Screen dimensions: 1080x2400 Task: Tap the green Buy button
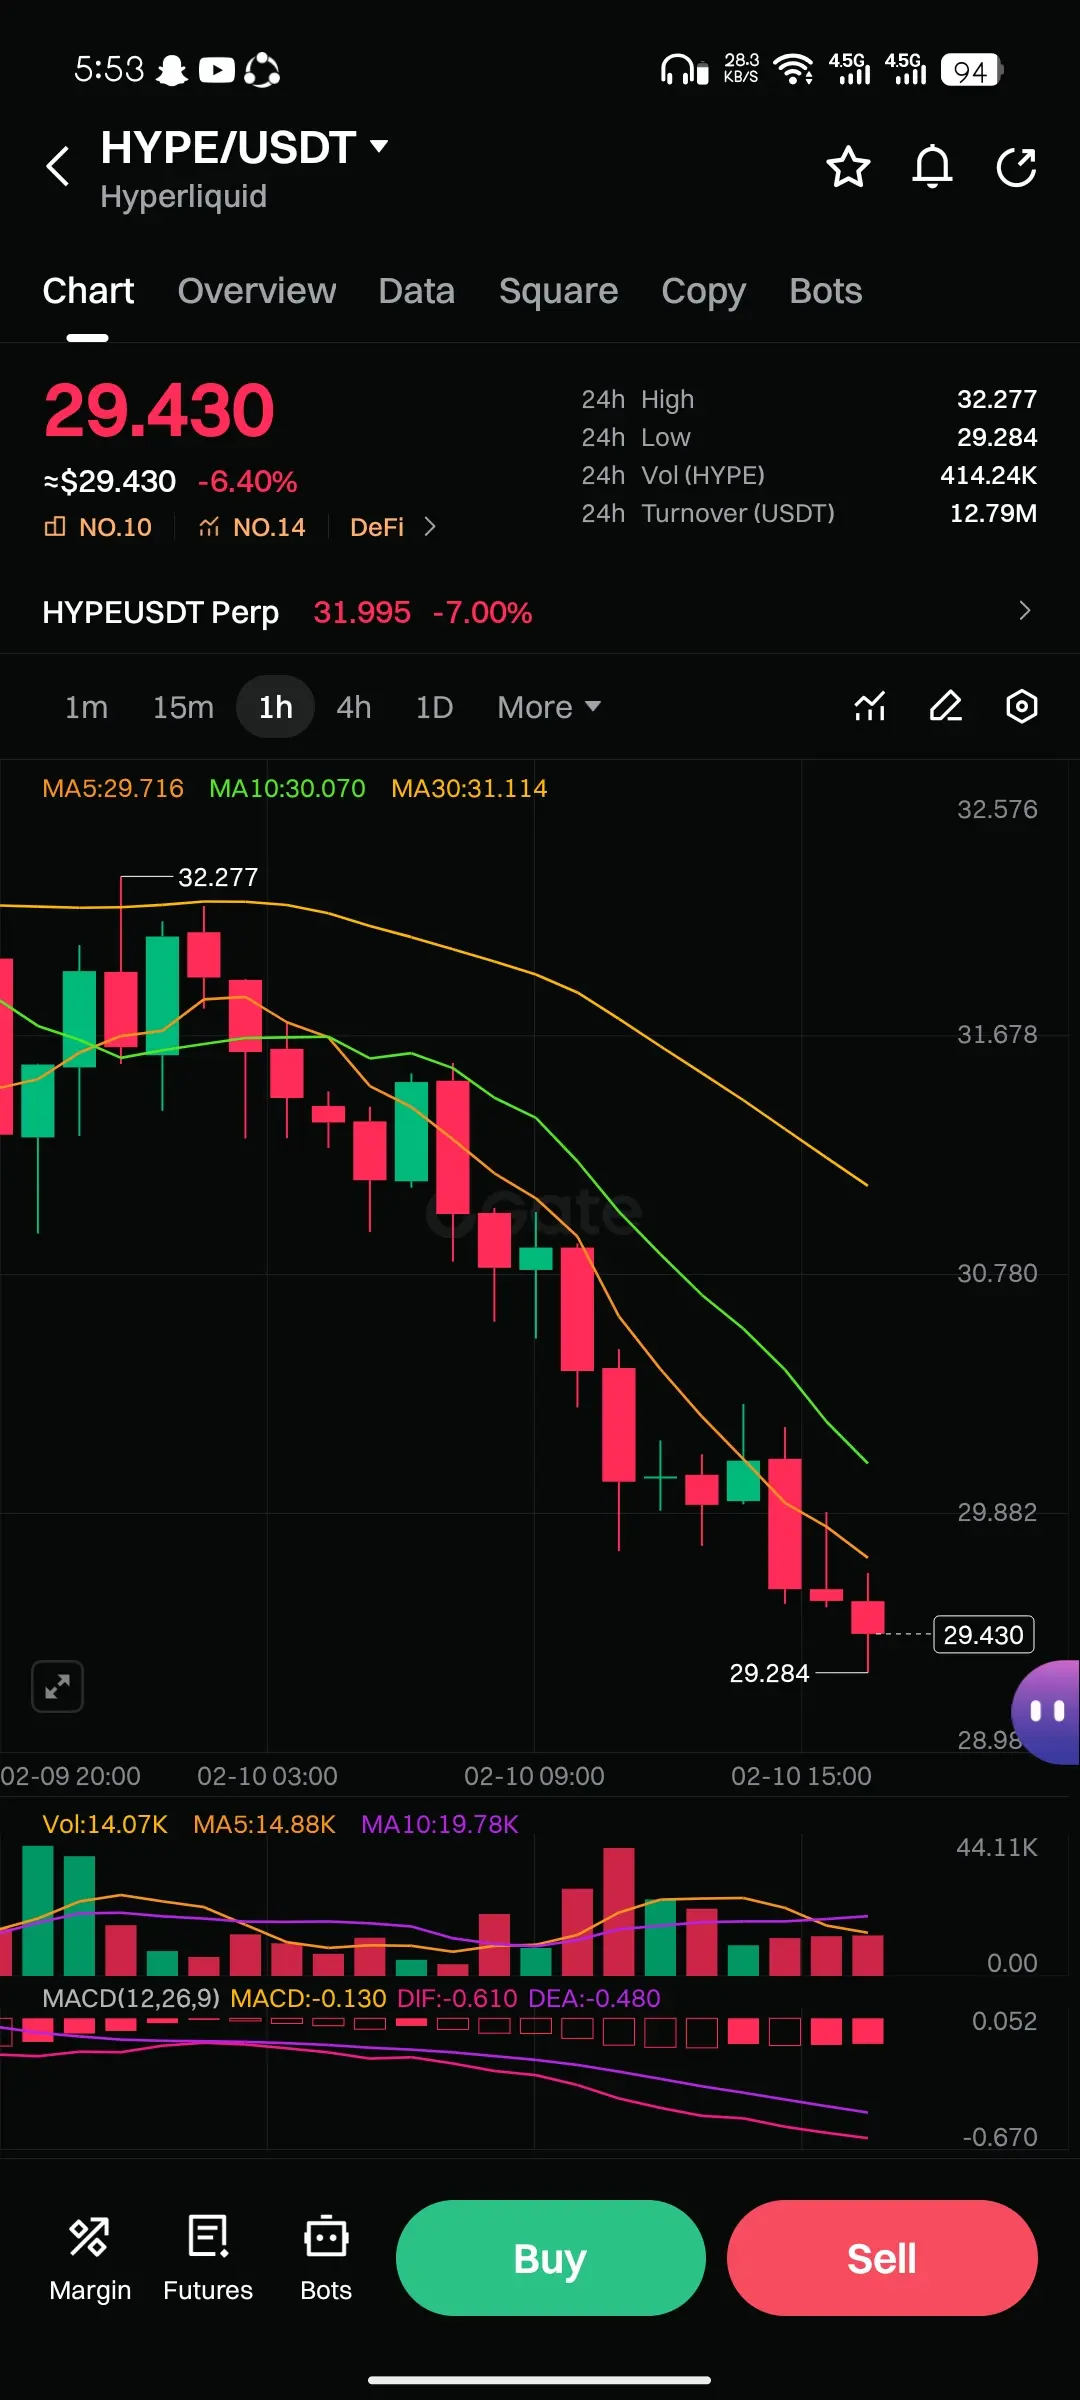click(x=551, y=2258)
